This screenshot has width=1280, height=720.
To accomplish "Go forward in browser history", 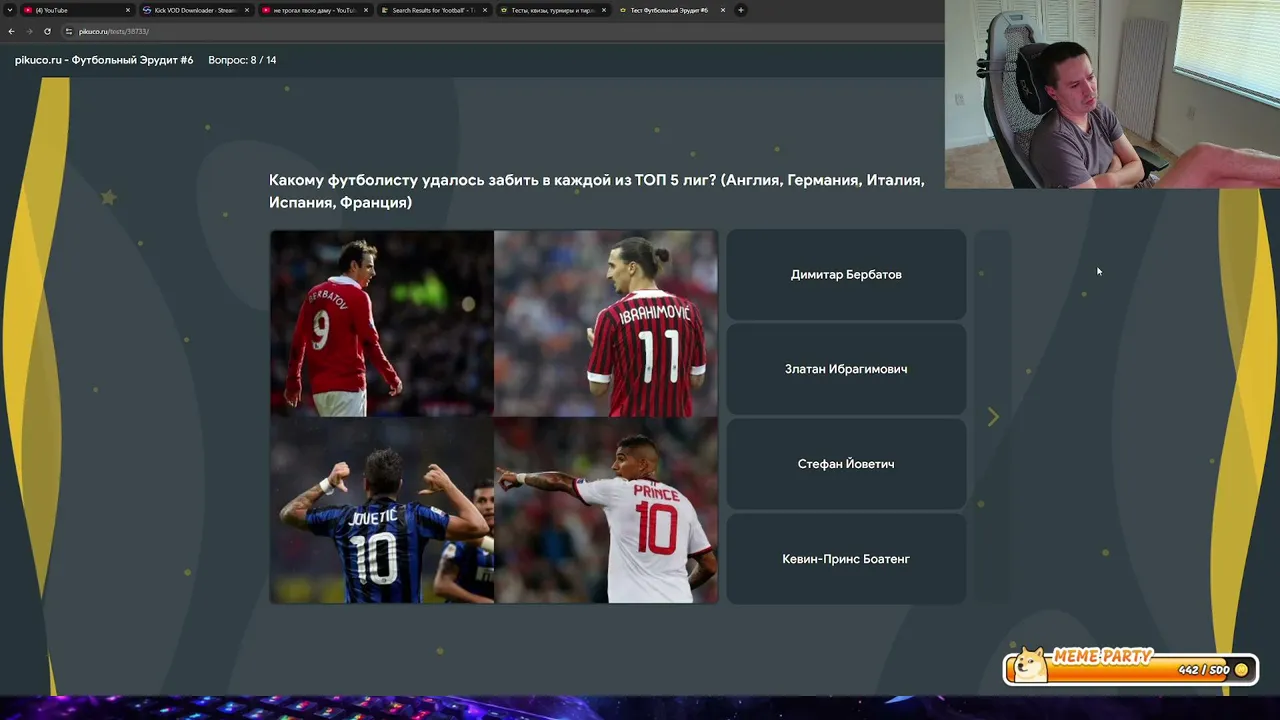I will pyautogui.click(x=29, y=31).
